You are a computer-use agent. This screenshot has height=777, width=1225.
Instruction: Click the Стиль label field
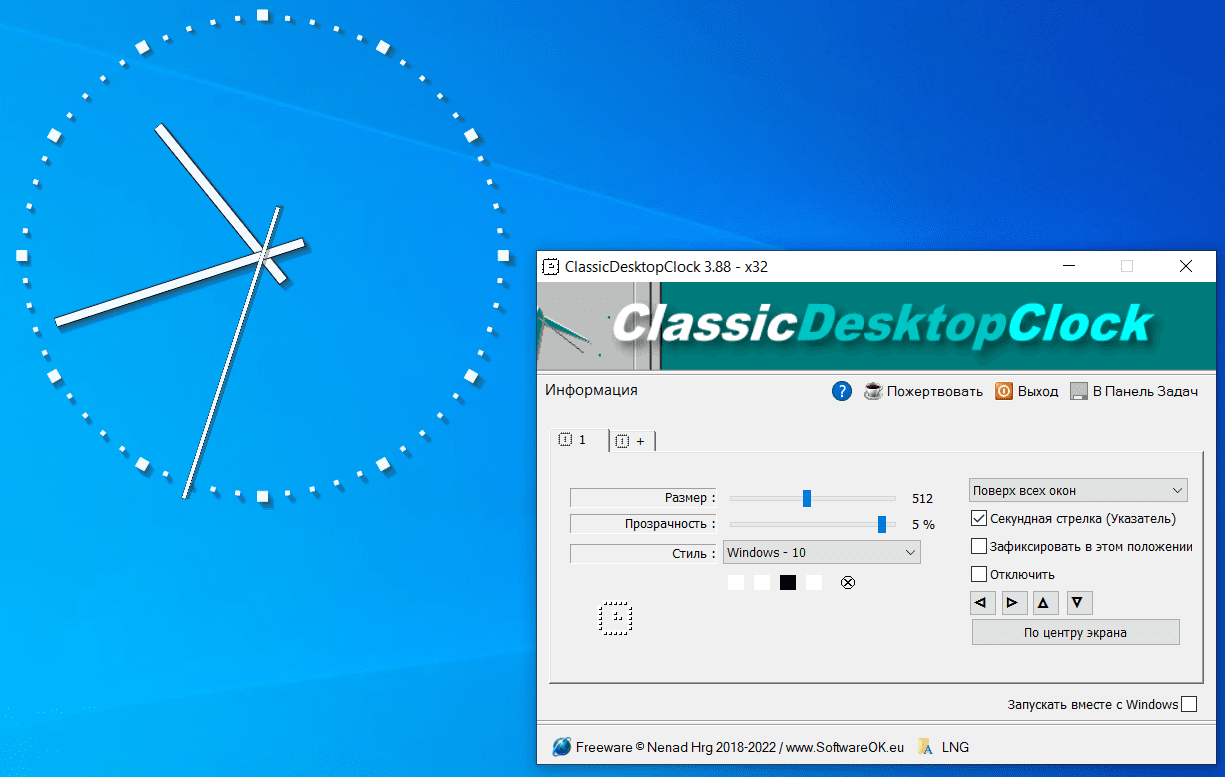tap(644, 553)
